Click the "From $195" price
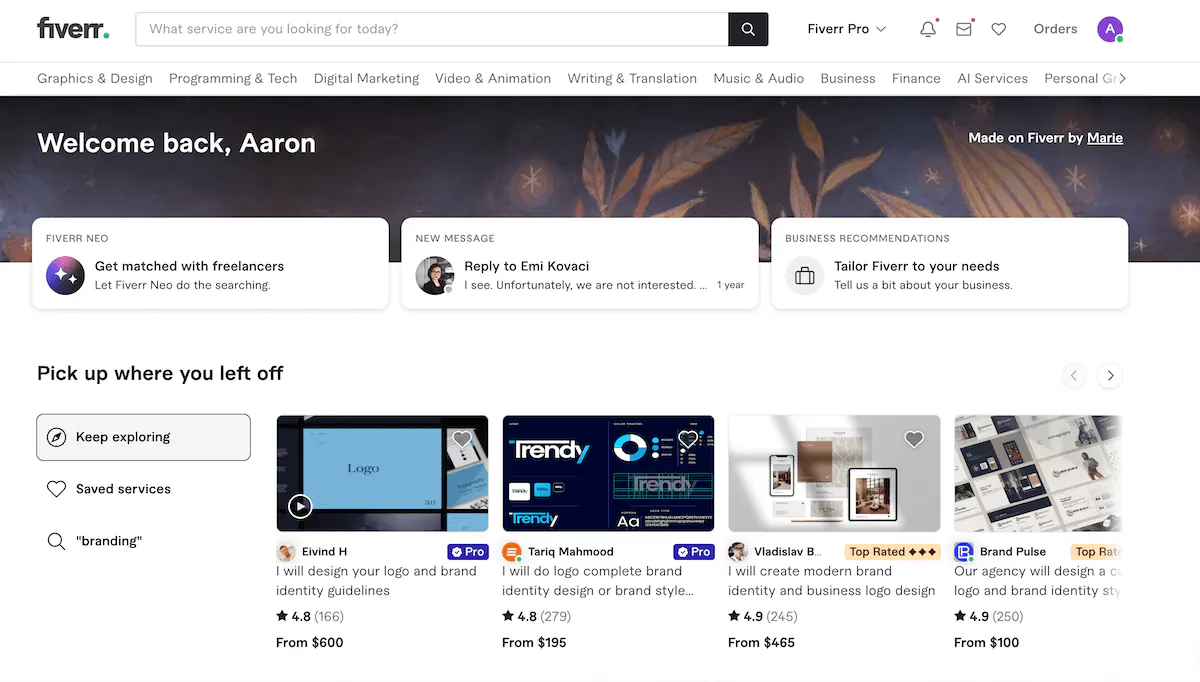The image size is (1200, 682). pos(534,643)
